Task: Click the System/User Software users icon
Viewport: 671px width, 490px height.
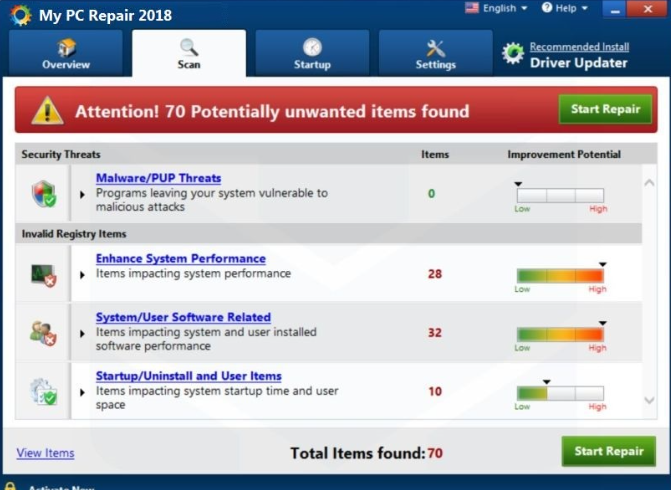Action: click(x=43, y=333)
